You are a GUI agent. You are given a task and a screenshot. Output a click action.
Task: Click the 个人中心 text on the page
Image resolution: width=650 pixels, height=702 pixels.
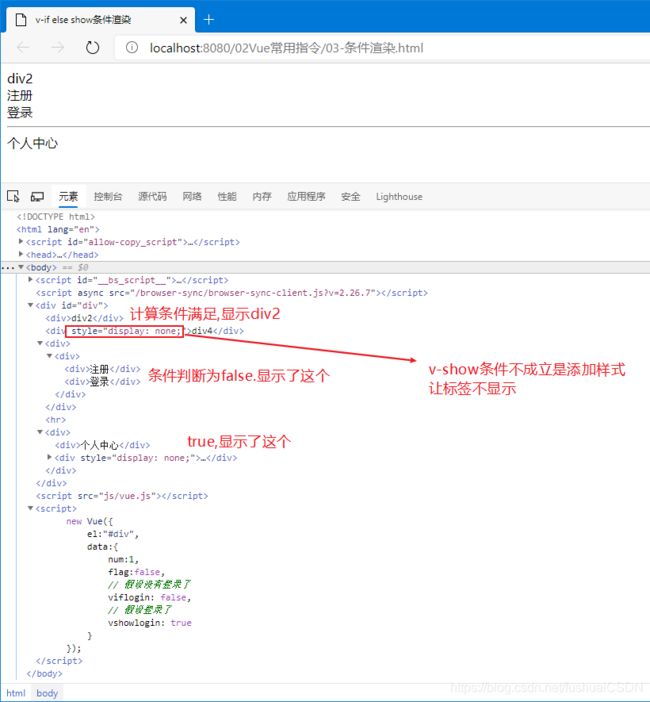click(32, 143)
